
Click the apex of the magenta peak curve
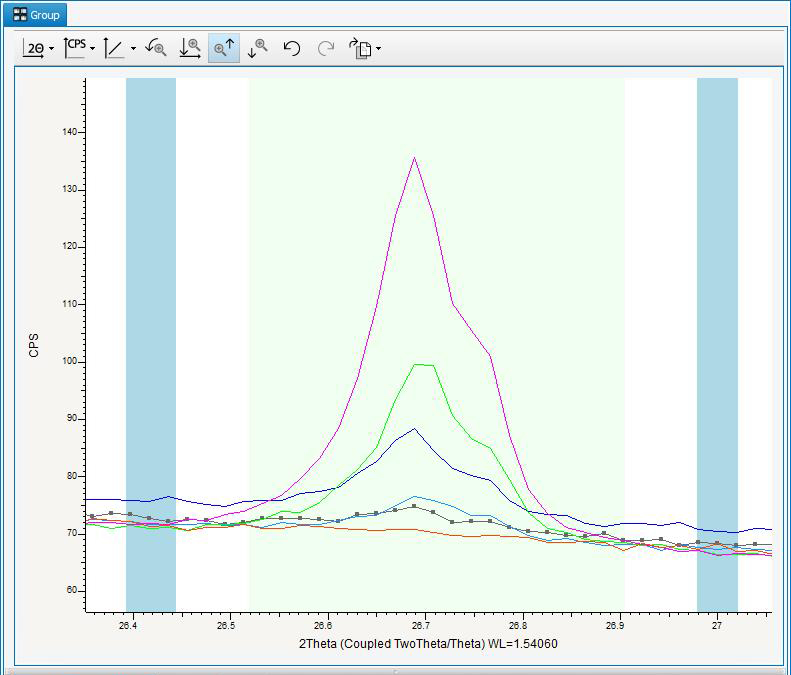[x=414, y=158]
